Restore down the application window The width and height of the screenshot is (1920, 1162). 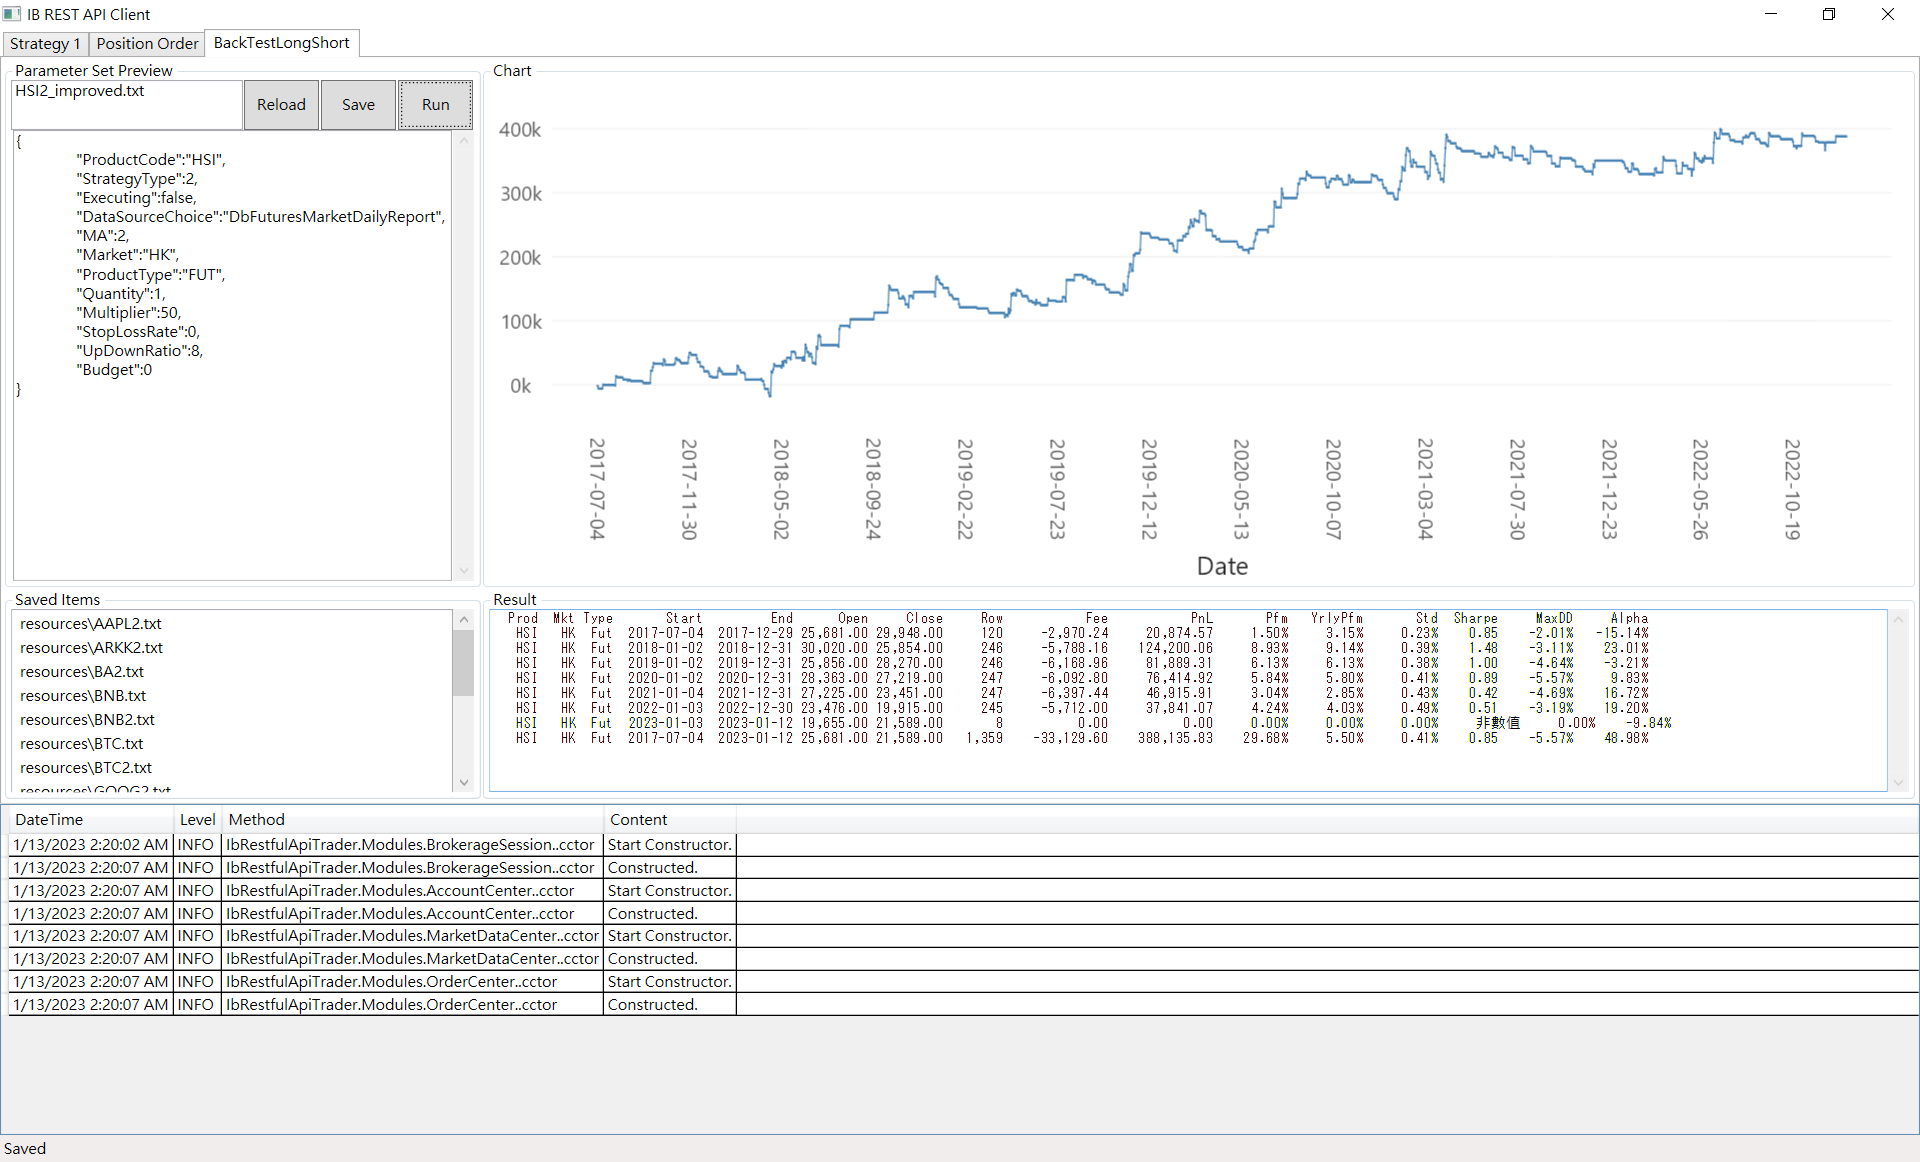tap(1829, 14)
